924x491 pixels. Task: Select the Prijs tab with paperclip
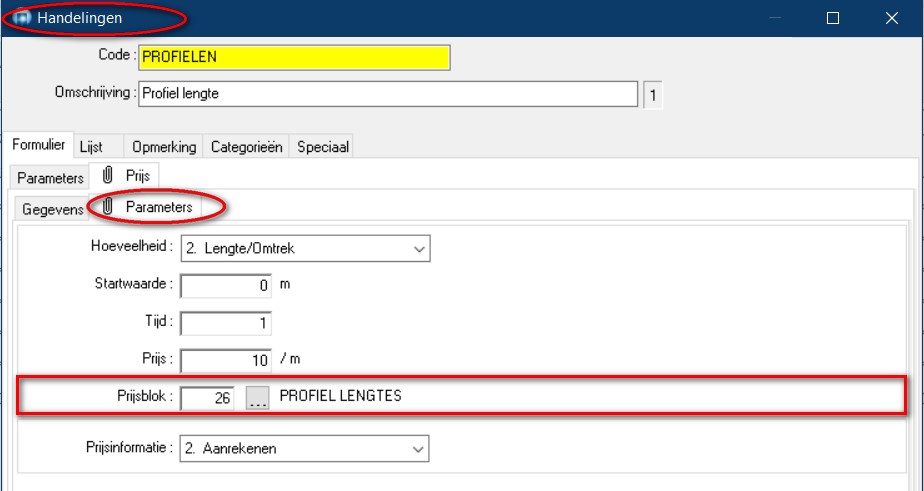point(124,176)
